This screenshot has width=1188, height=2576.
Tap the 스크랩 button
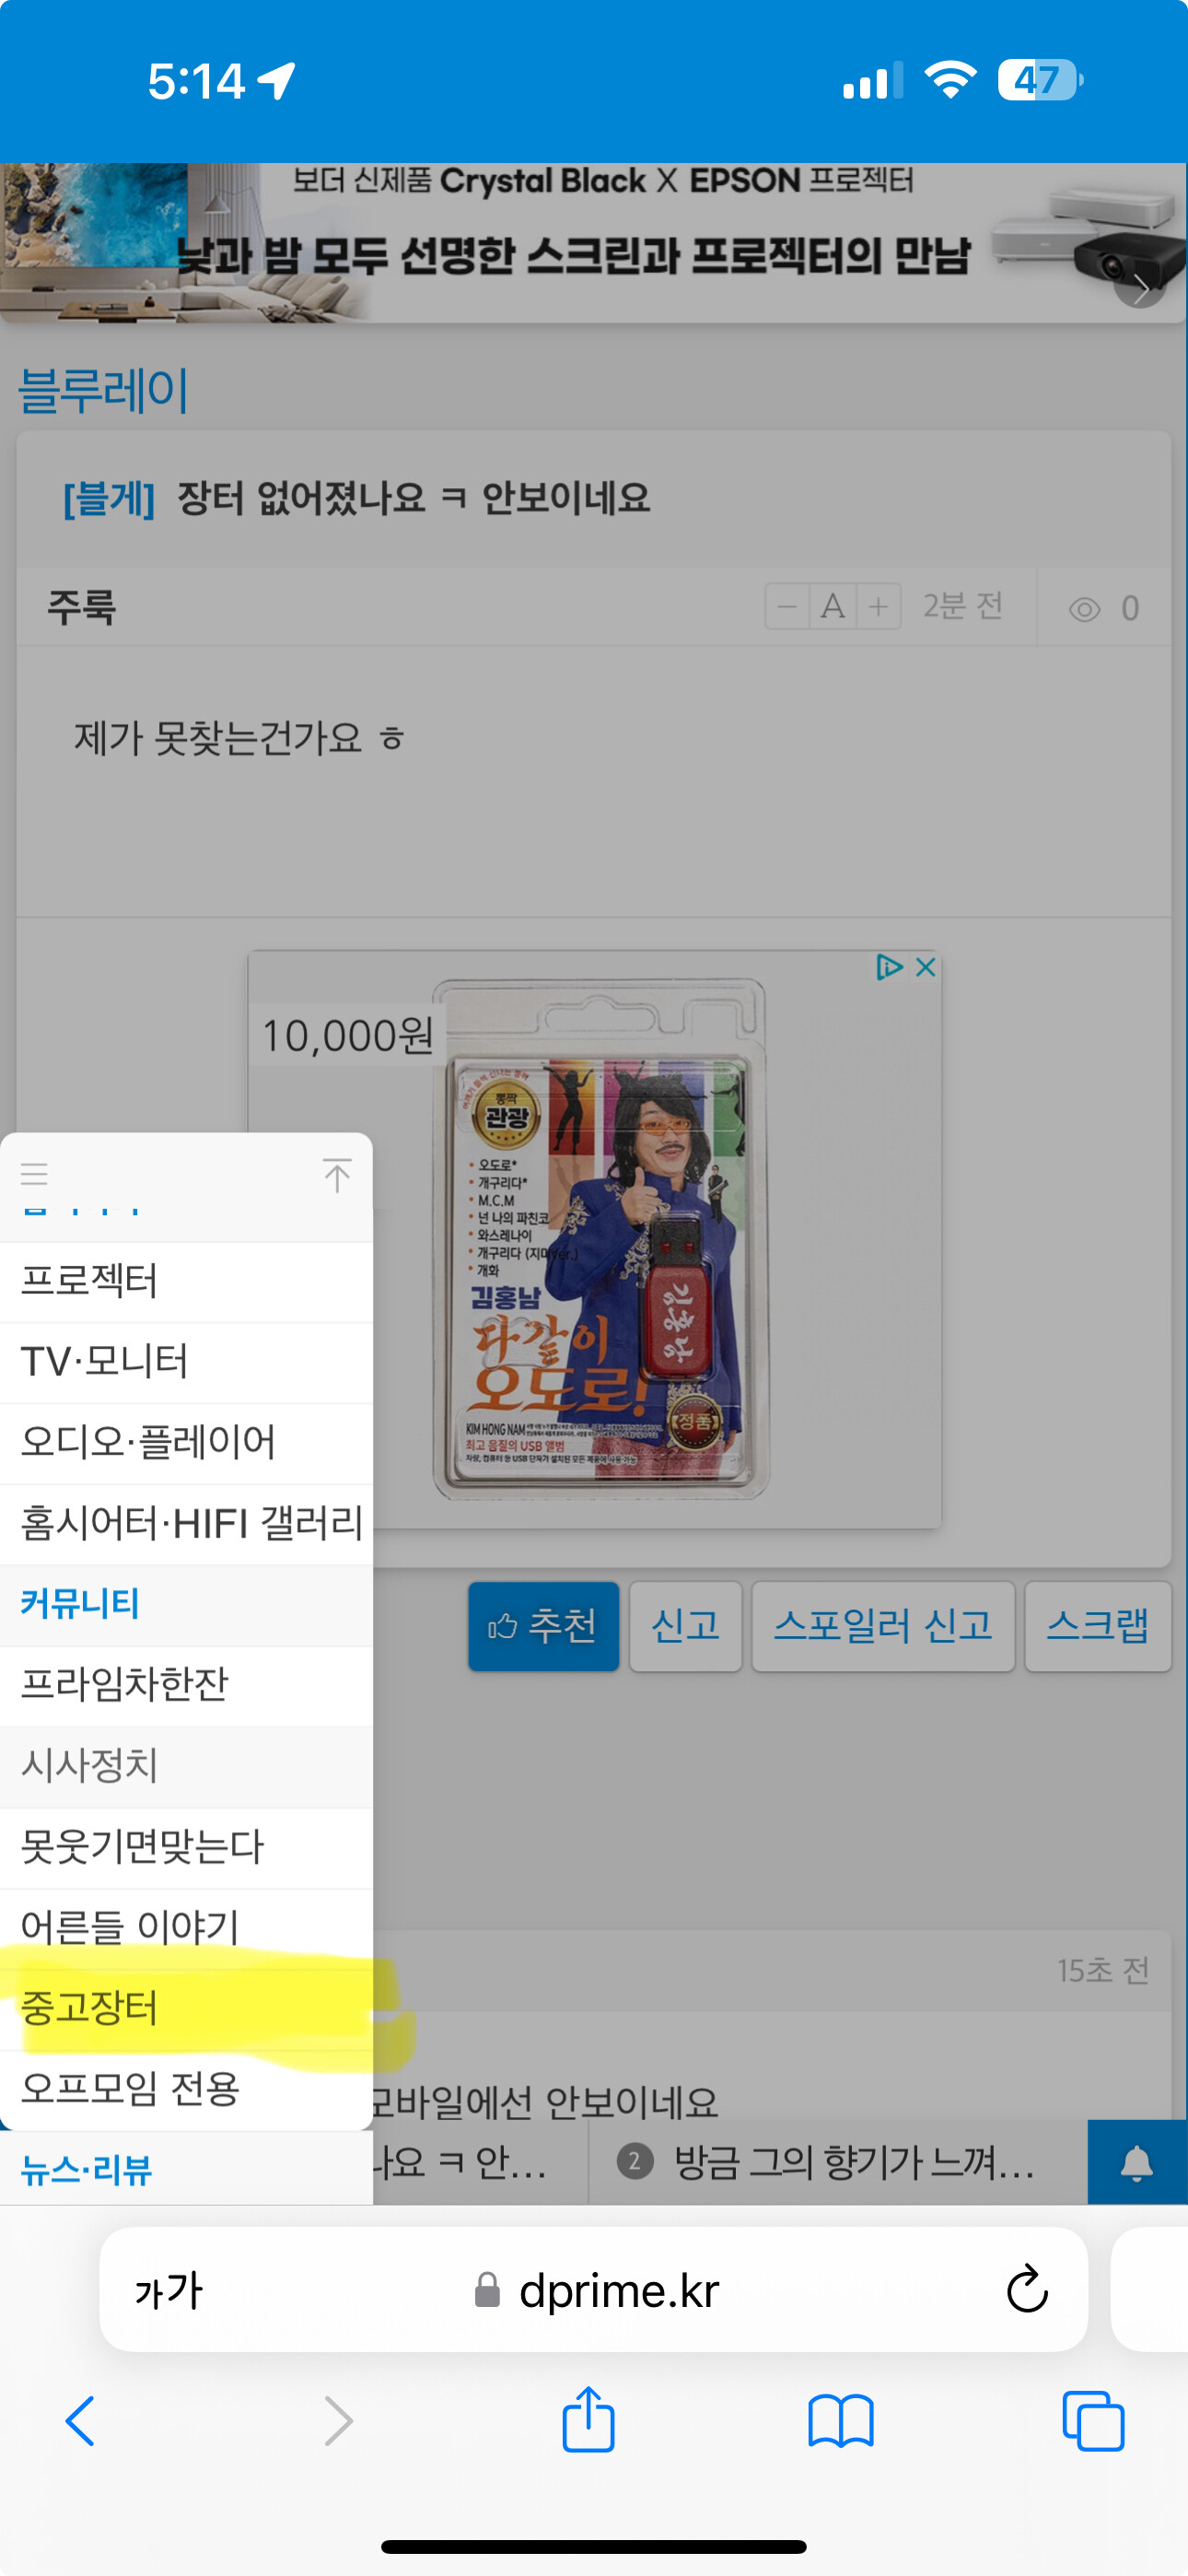1098,1626
